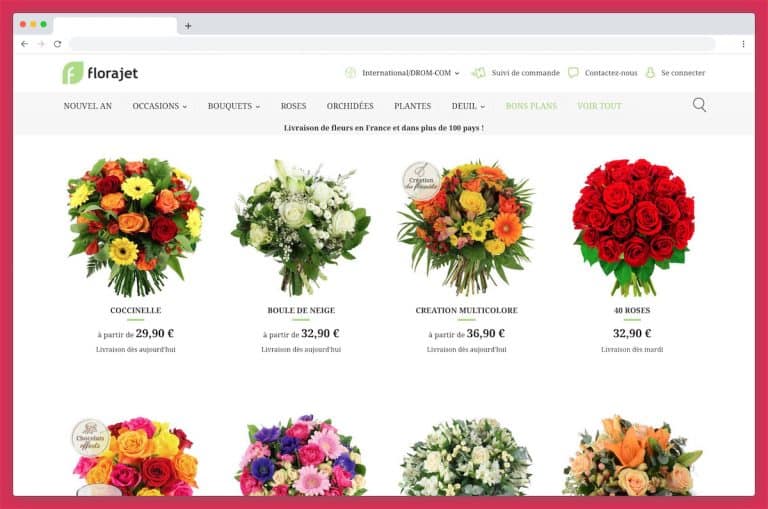
Task: Click the Boule de Neige bouquet image
Action: tap(301, 227)
